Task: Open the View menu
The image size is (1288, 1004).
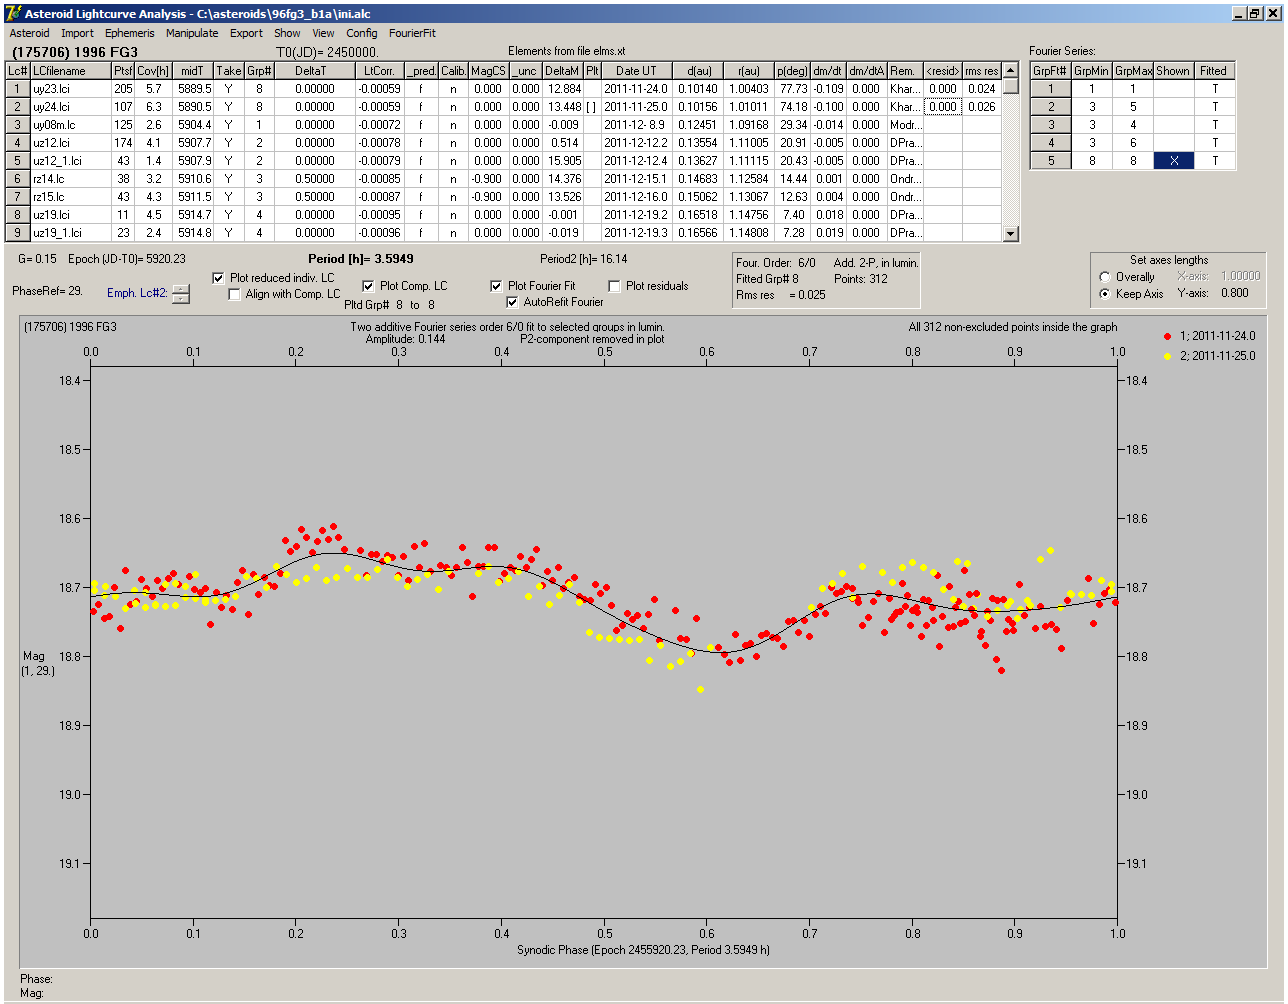Action: 323,33
